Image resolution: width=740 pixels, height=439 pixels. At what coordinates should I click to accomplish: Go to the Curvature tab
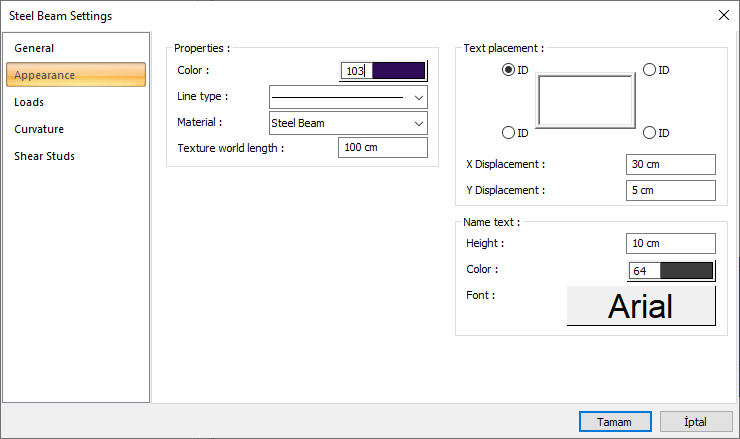[40, 129]
